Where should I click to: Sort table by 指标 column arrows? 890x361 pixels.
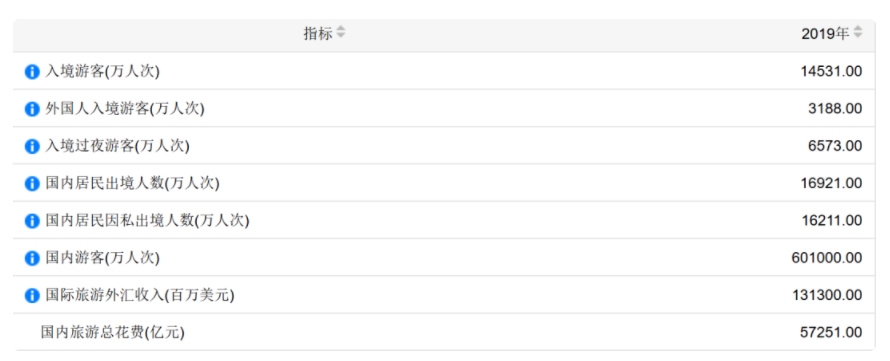(x=341, y=32)
